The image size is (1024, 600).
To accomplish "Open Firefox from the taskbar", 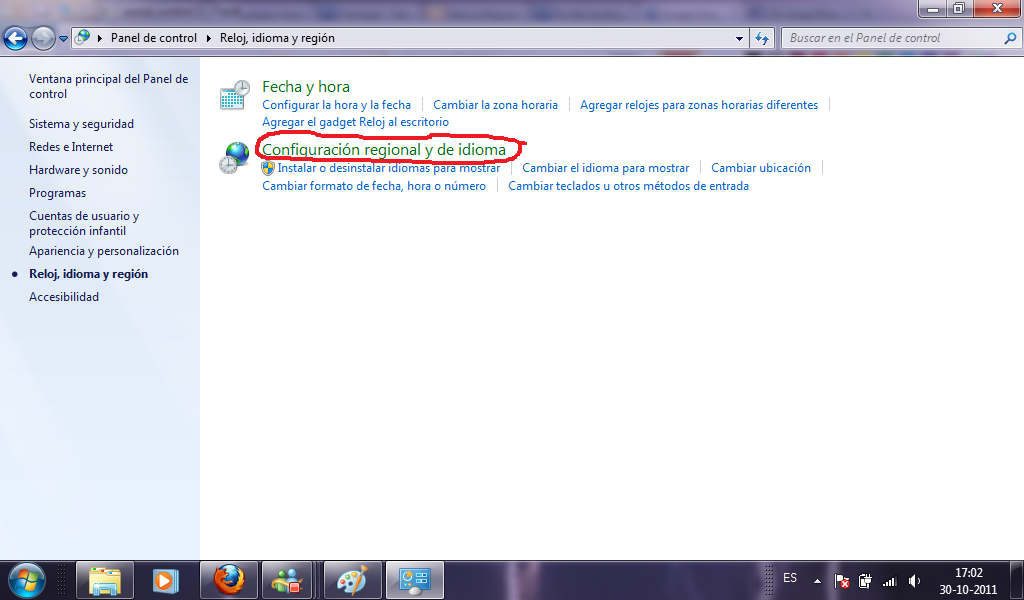I will tap(229, 580).
